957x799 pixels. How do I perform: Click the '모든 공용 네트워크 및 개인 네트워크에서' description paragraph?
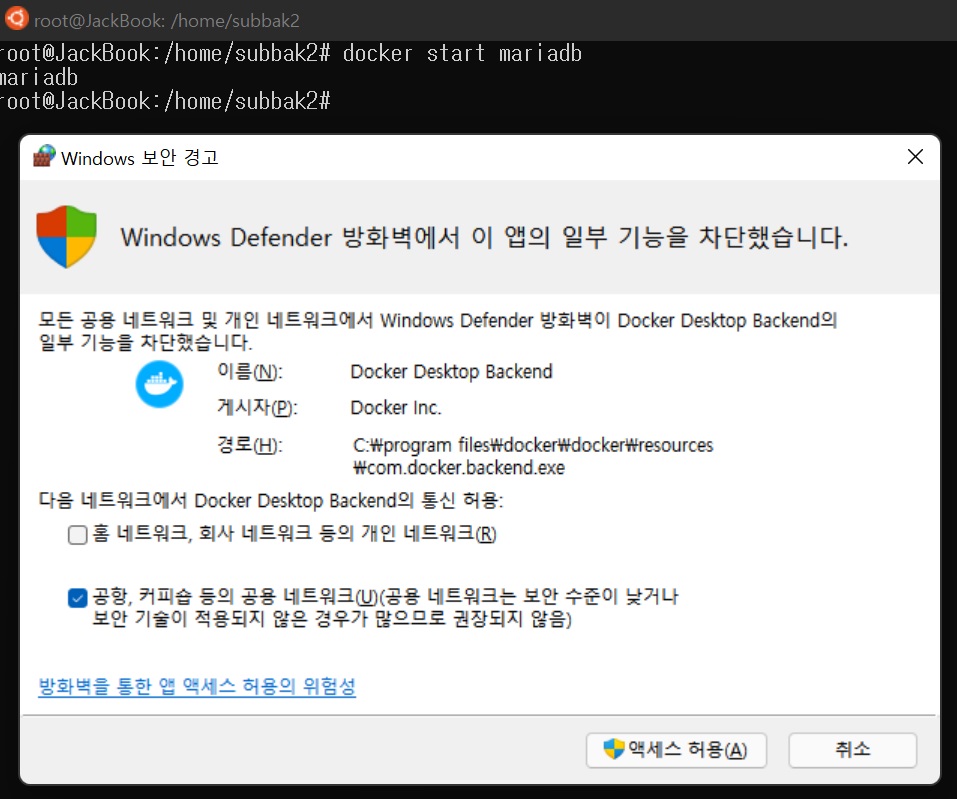click(438, 331)
